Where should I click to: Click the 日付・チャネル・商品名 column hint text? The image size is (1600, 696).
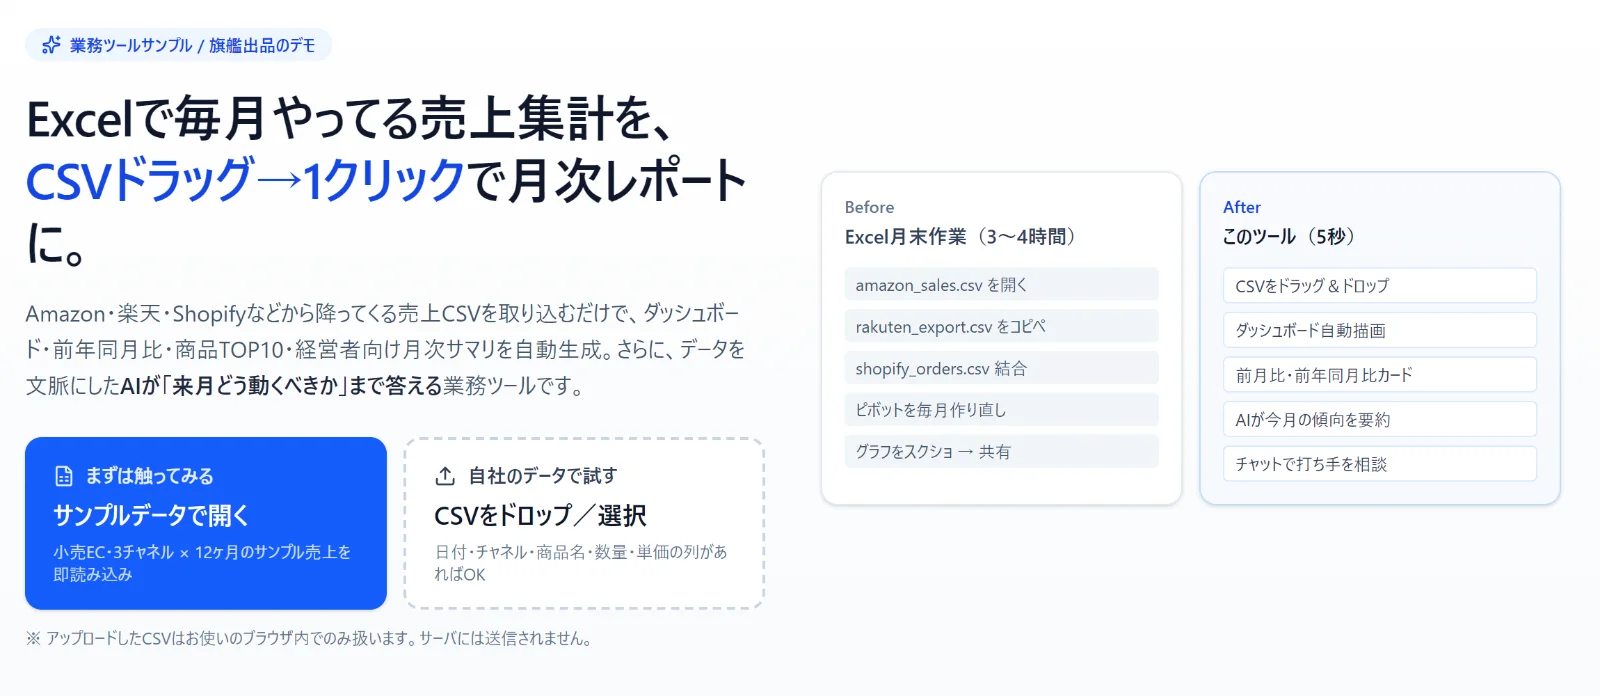pos(581,563)
